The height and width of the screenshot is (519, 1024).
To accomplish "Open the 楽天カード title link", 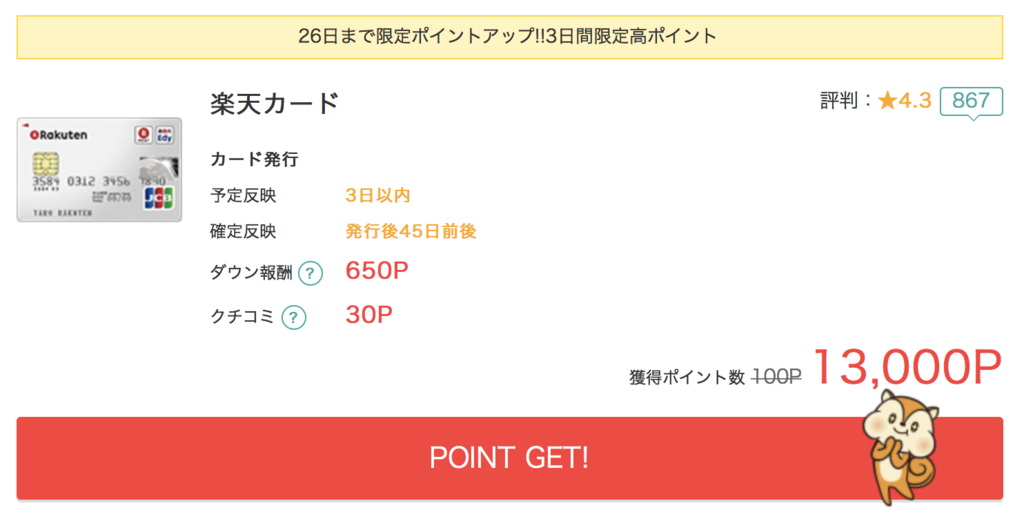I will pos(274,104).
